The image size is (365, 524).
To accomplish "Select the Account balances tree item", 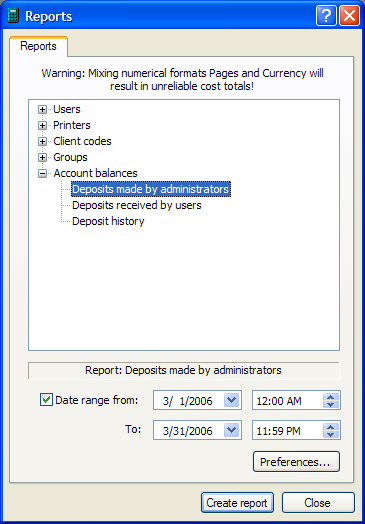I will tap(95, 173).
